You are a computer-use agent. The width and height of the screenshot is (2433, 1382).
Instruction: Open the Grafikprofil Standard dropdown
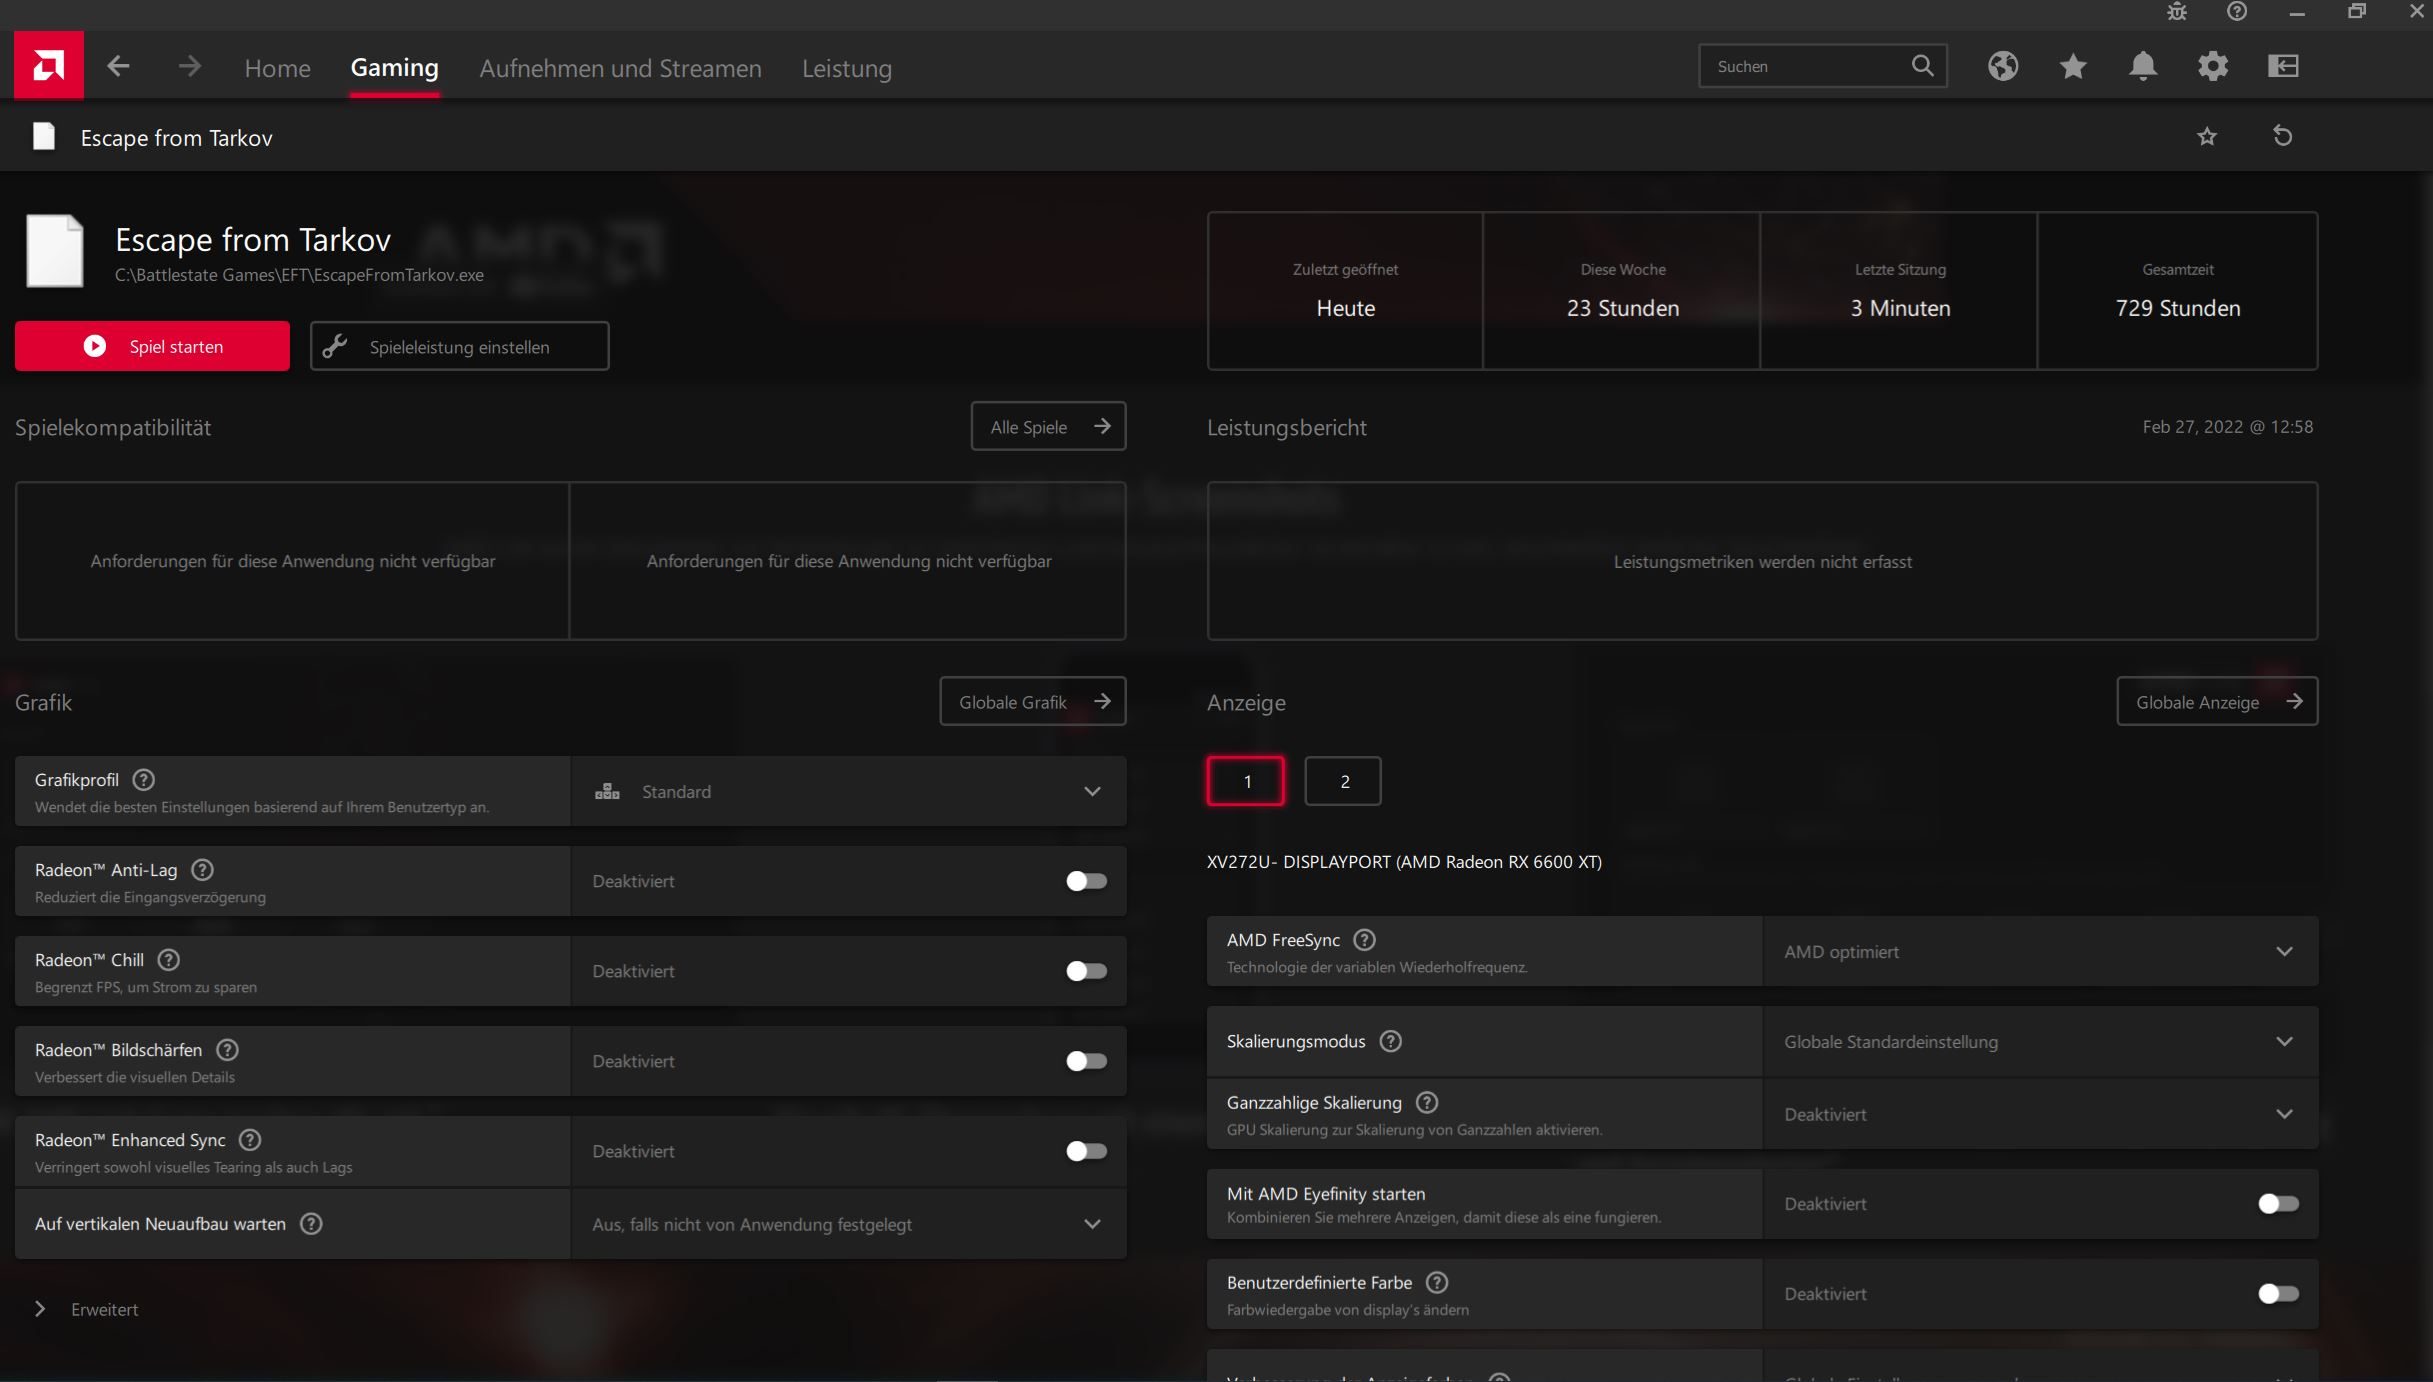(848, 791)
